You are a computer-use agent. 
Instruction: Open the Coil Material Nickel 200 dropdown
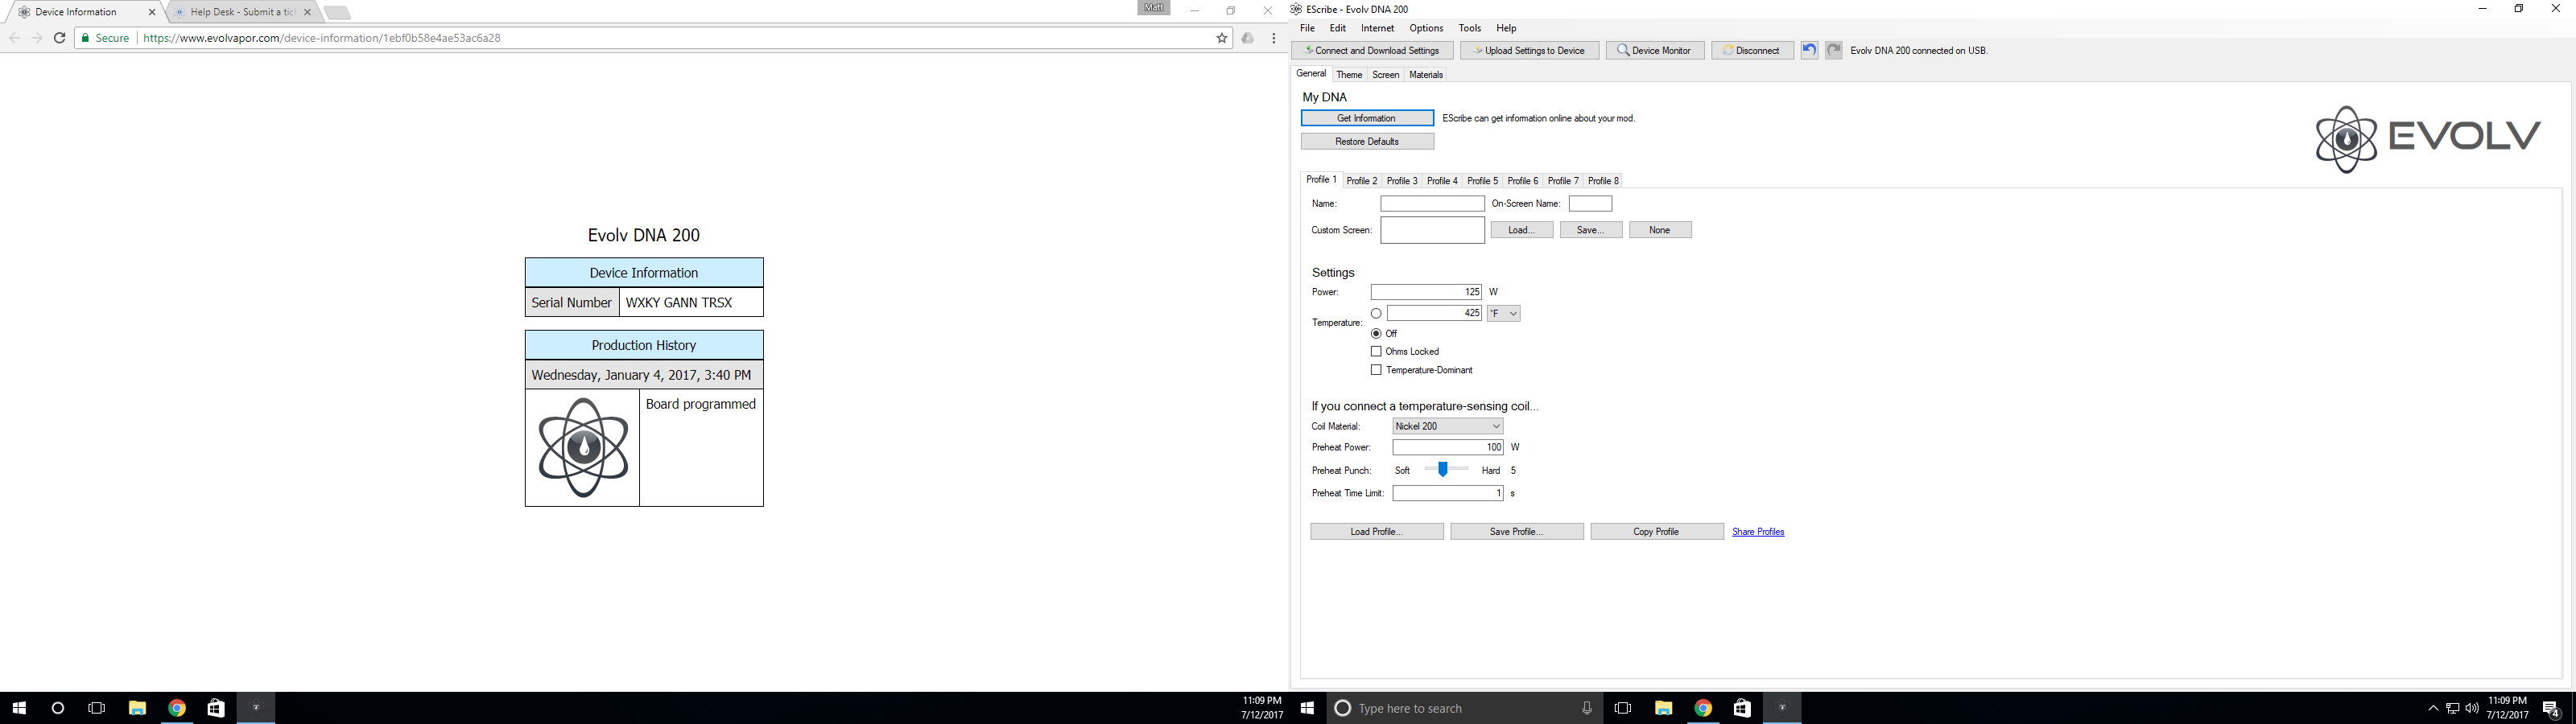pyautogui.click(x=1447, y=426)
